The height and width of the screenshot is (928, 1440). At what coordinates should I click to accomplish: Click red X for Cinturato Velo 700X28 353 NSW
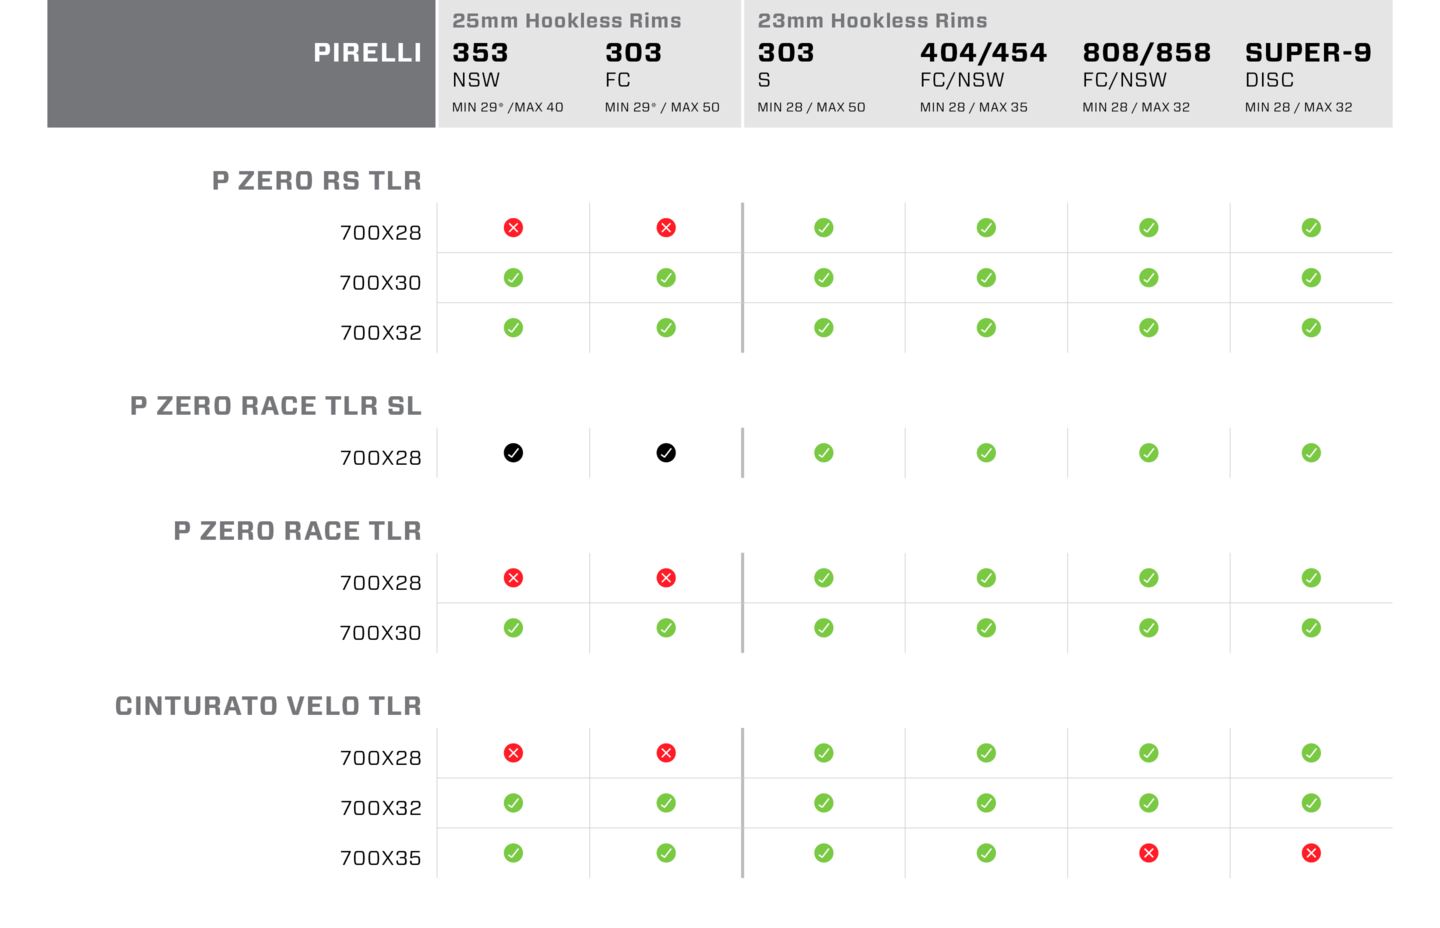[x=513, y=753]
